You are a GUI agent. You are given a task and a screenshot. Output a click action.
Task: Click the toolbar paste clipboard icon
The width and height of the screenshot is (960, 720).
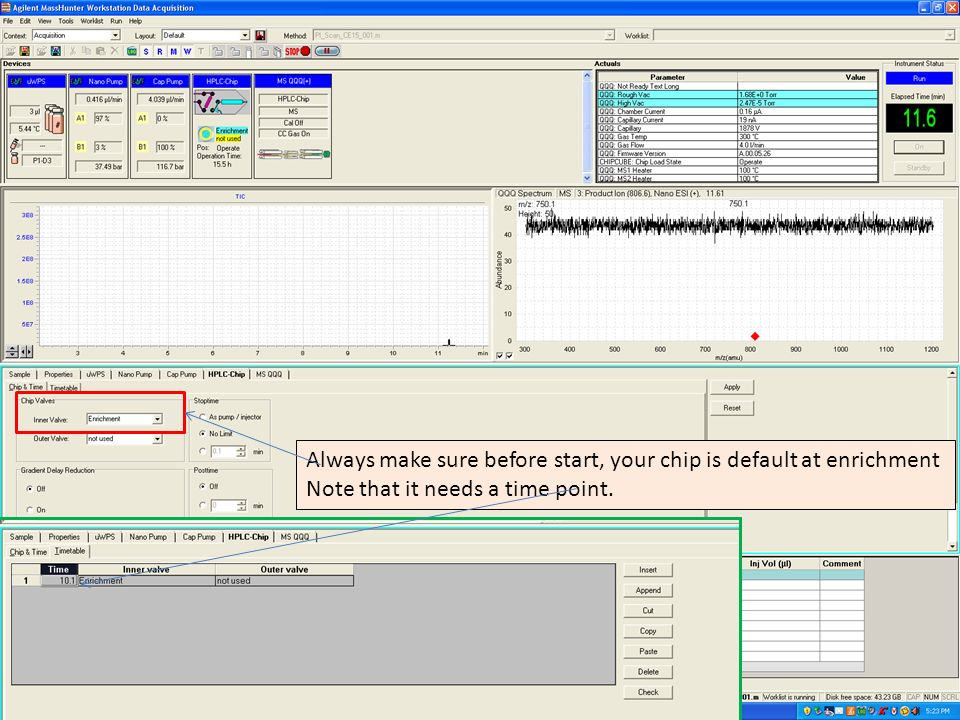coord(100,51)
